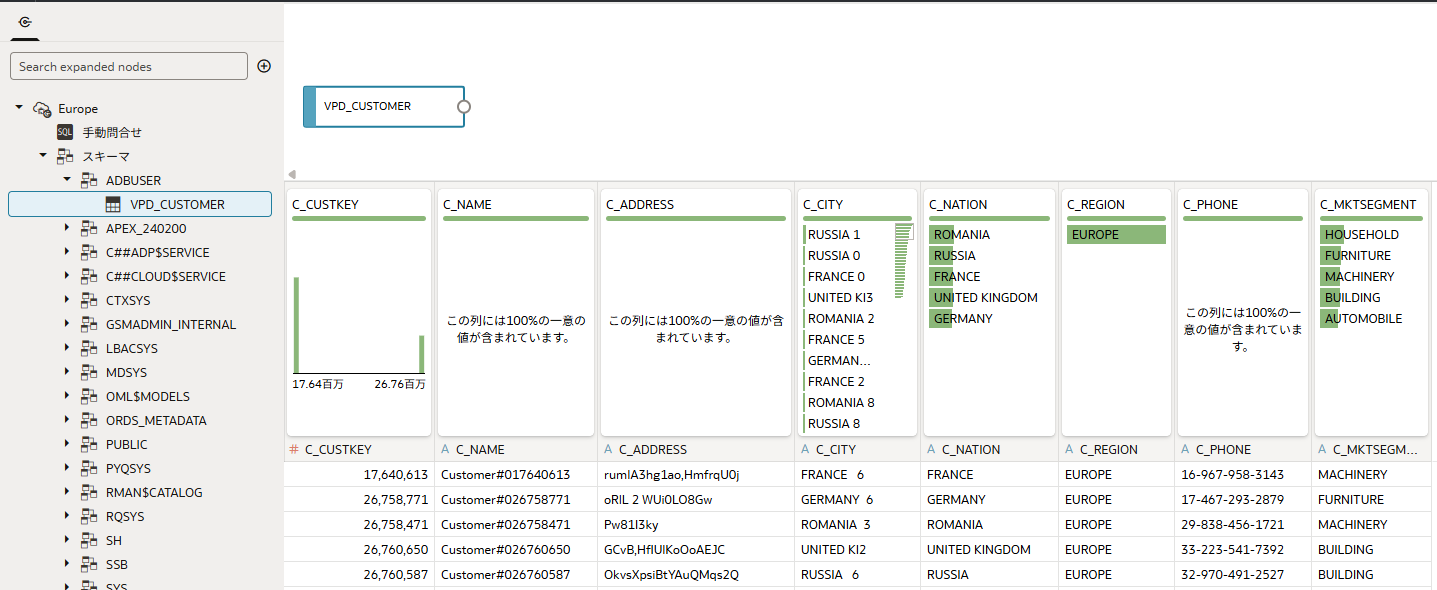Open the 手動問合せ SQL icon
Screen dimensions: 1437x590
coord(65,132)
